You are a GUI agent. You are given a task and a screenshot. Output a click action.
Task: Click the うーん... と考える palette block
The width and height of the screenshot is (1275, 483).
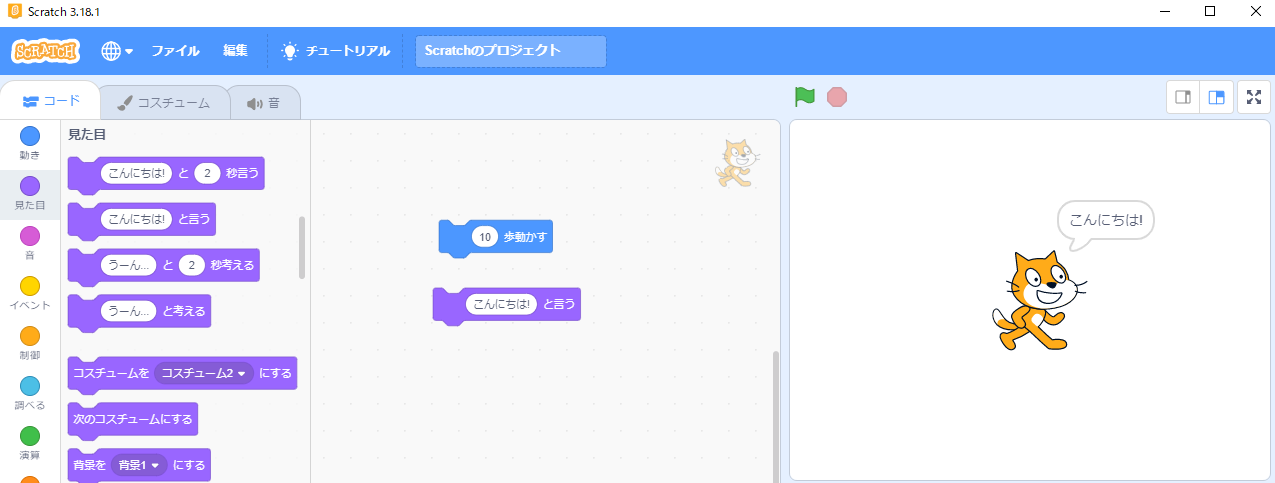[139, 312]
